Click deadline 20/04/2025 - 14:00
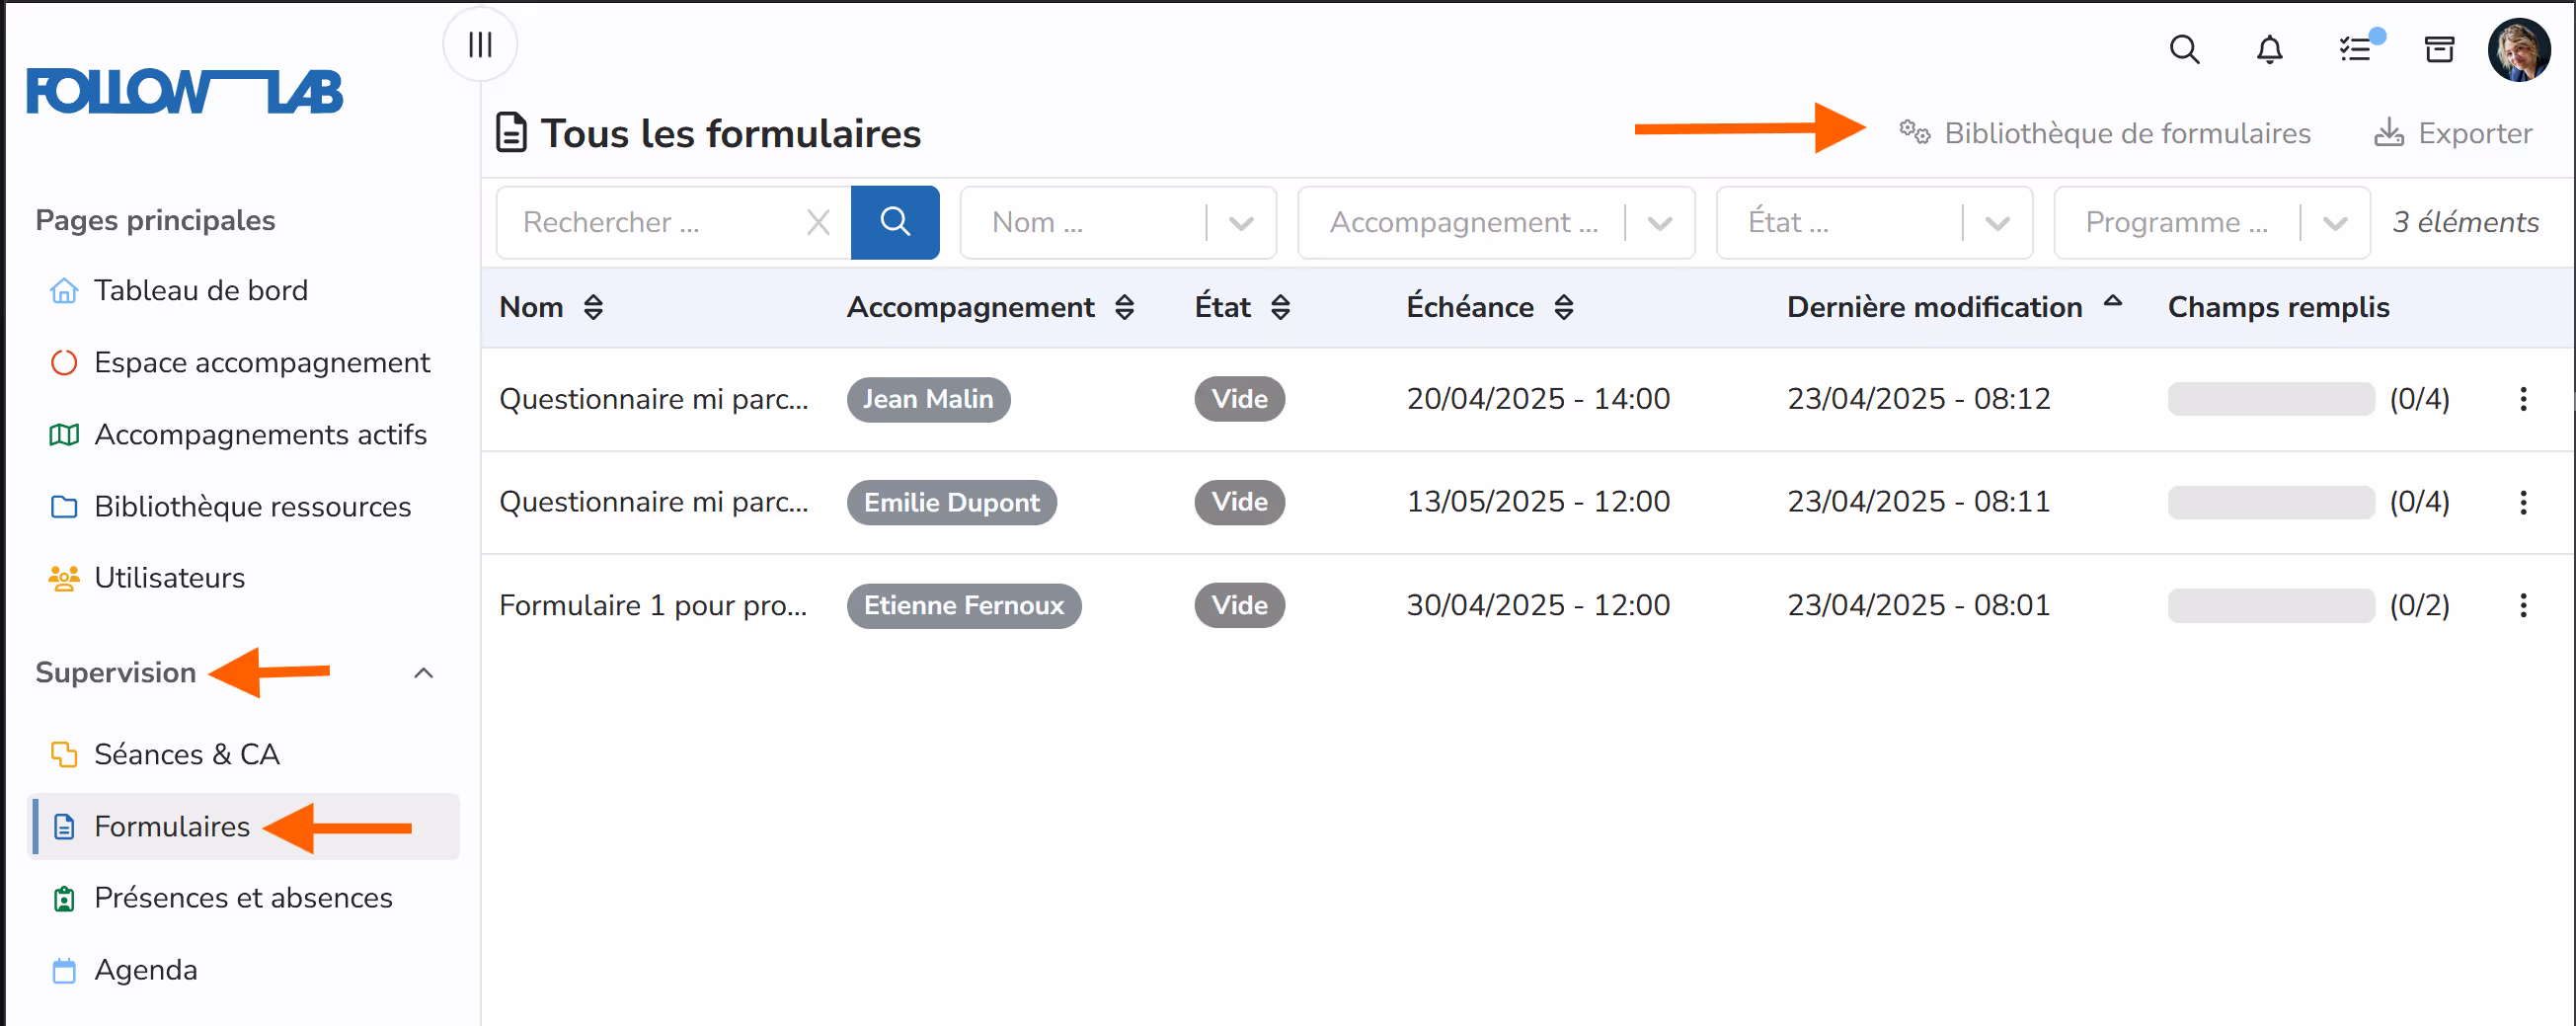The height and width of the screenshot is (1026, 2576). pos(1538,399)
